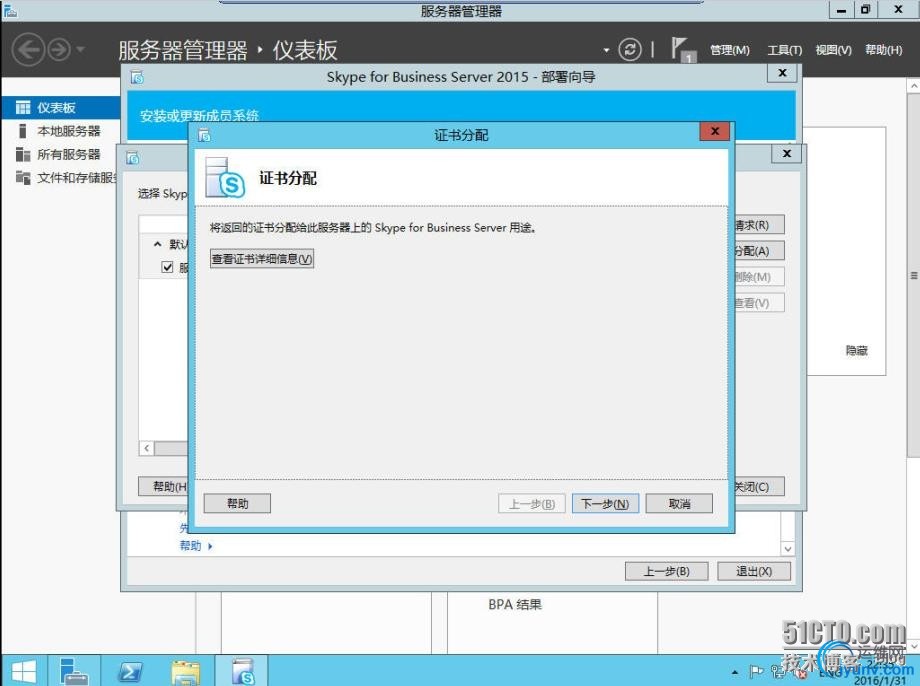Expand dropdown arrow beside refresh icon

tap(606, 50)
